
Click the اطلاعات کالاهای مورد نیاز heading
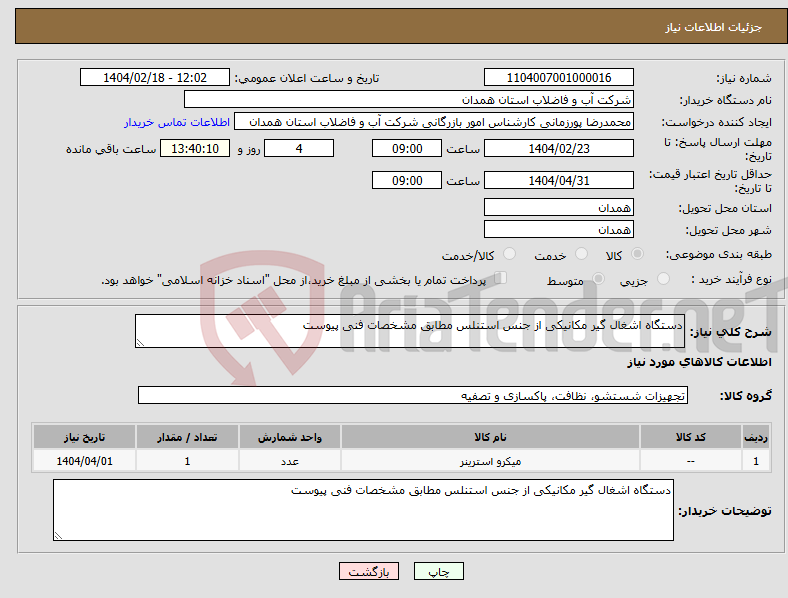(699, 362)
